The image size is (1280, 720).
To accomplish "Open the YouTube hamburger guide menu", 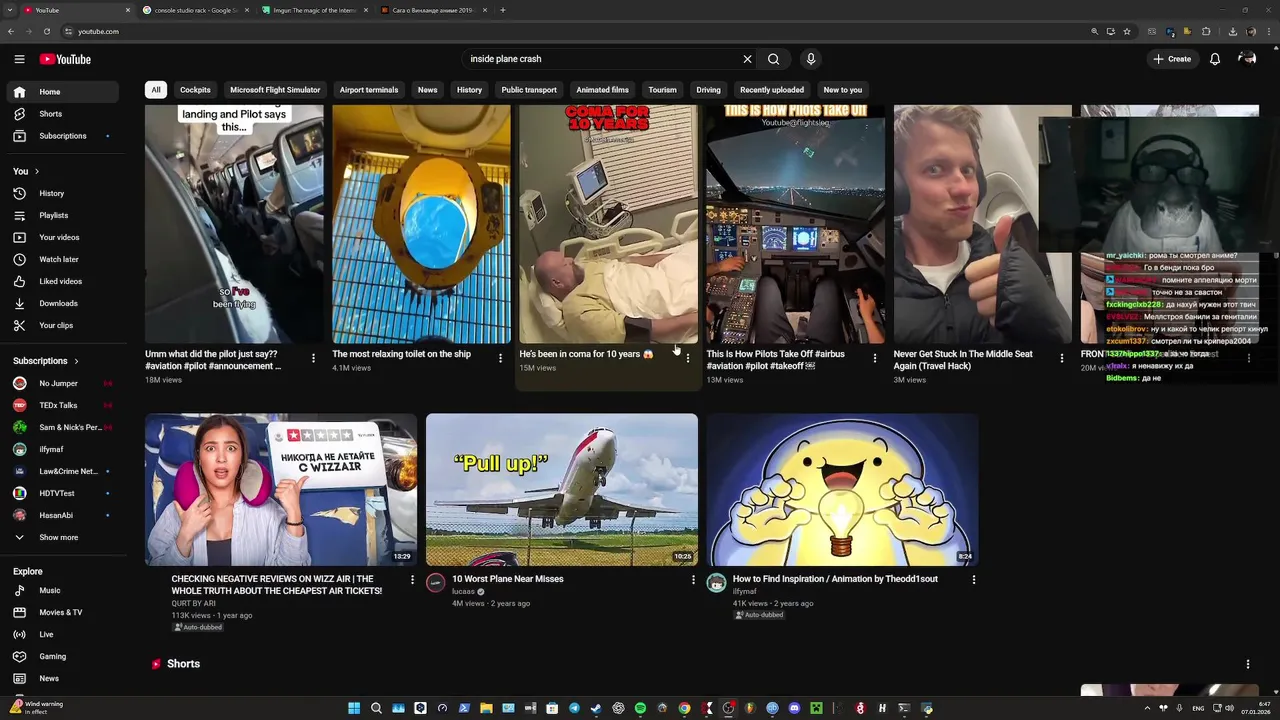I will pyautogui.click(x=19, y=59).
